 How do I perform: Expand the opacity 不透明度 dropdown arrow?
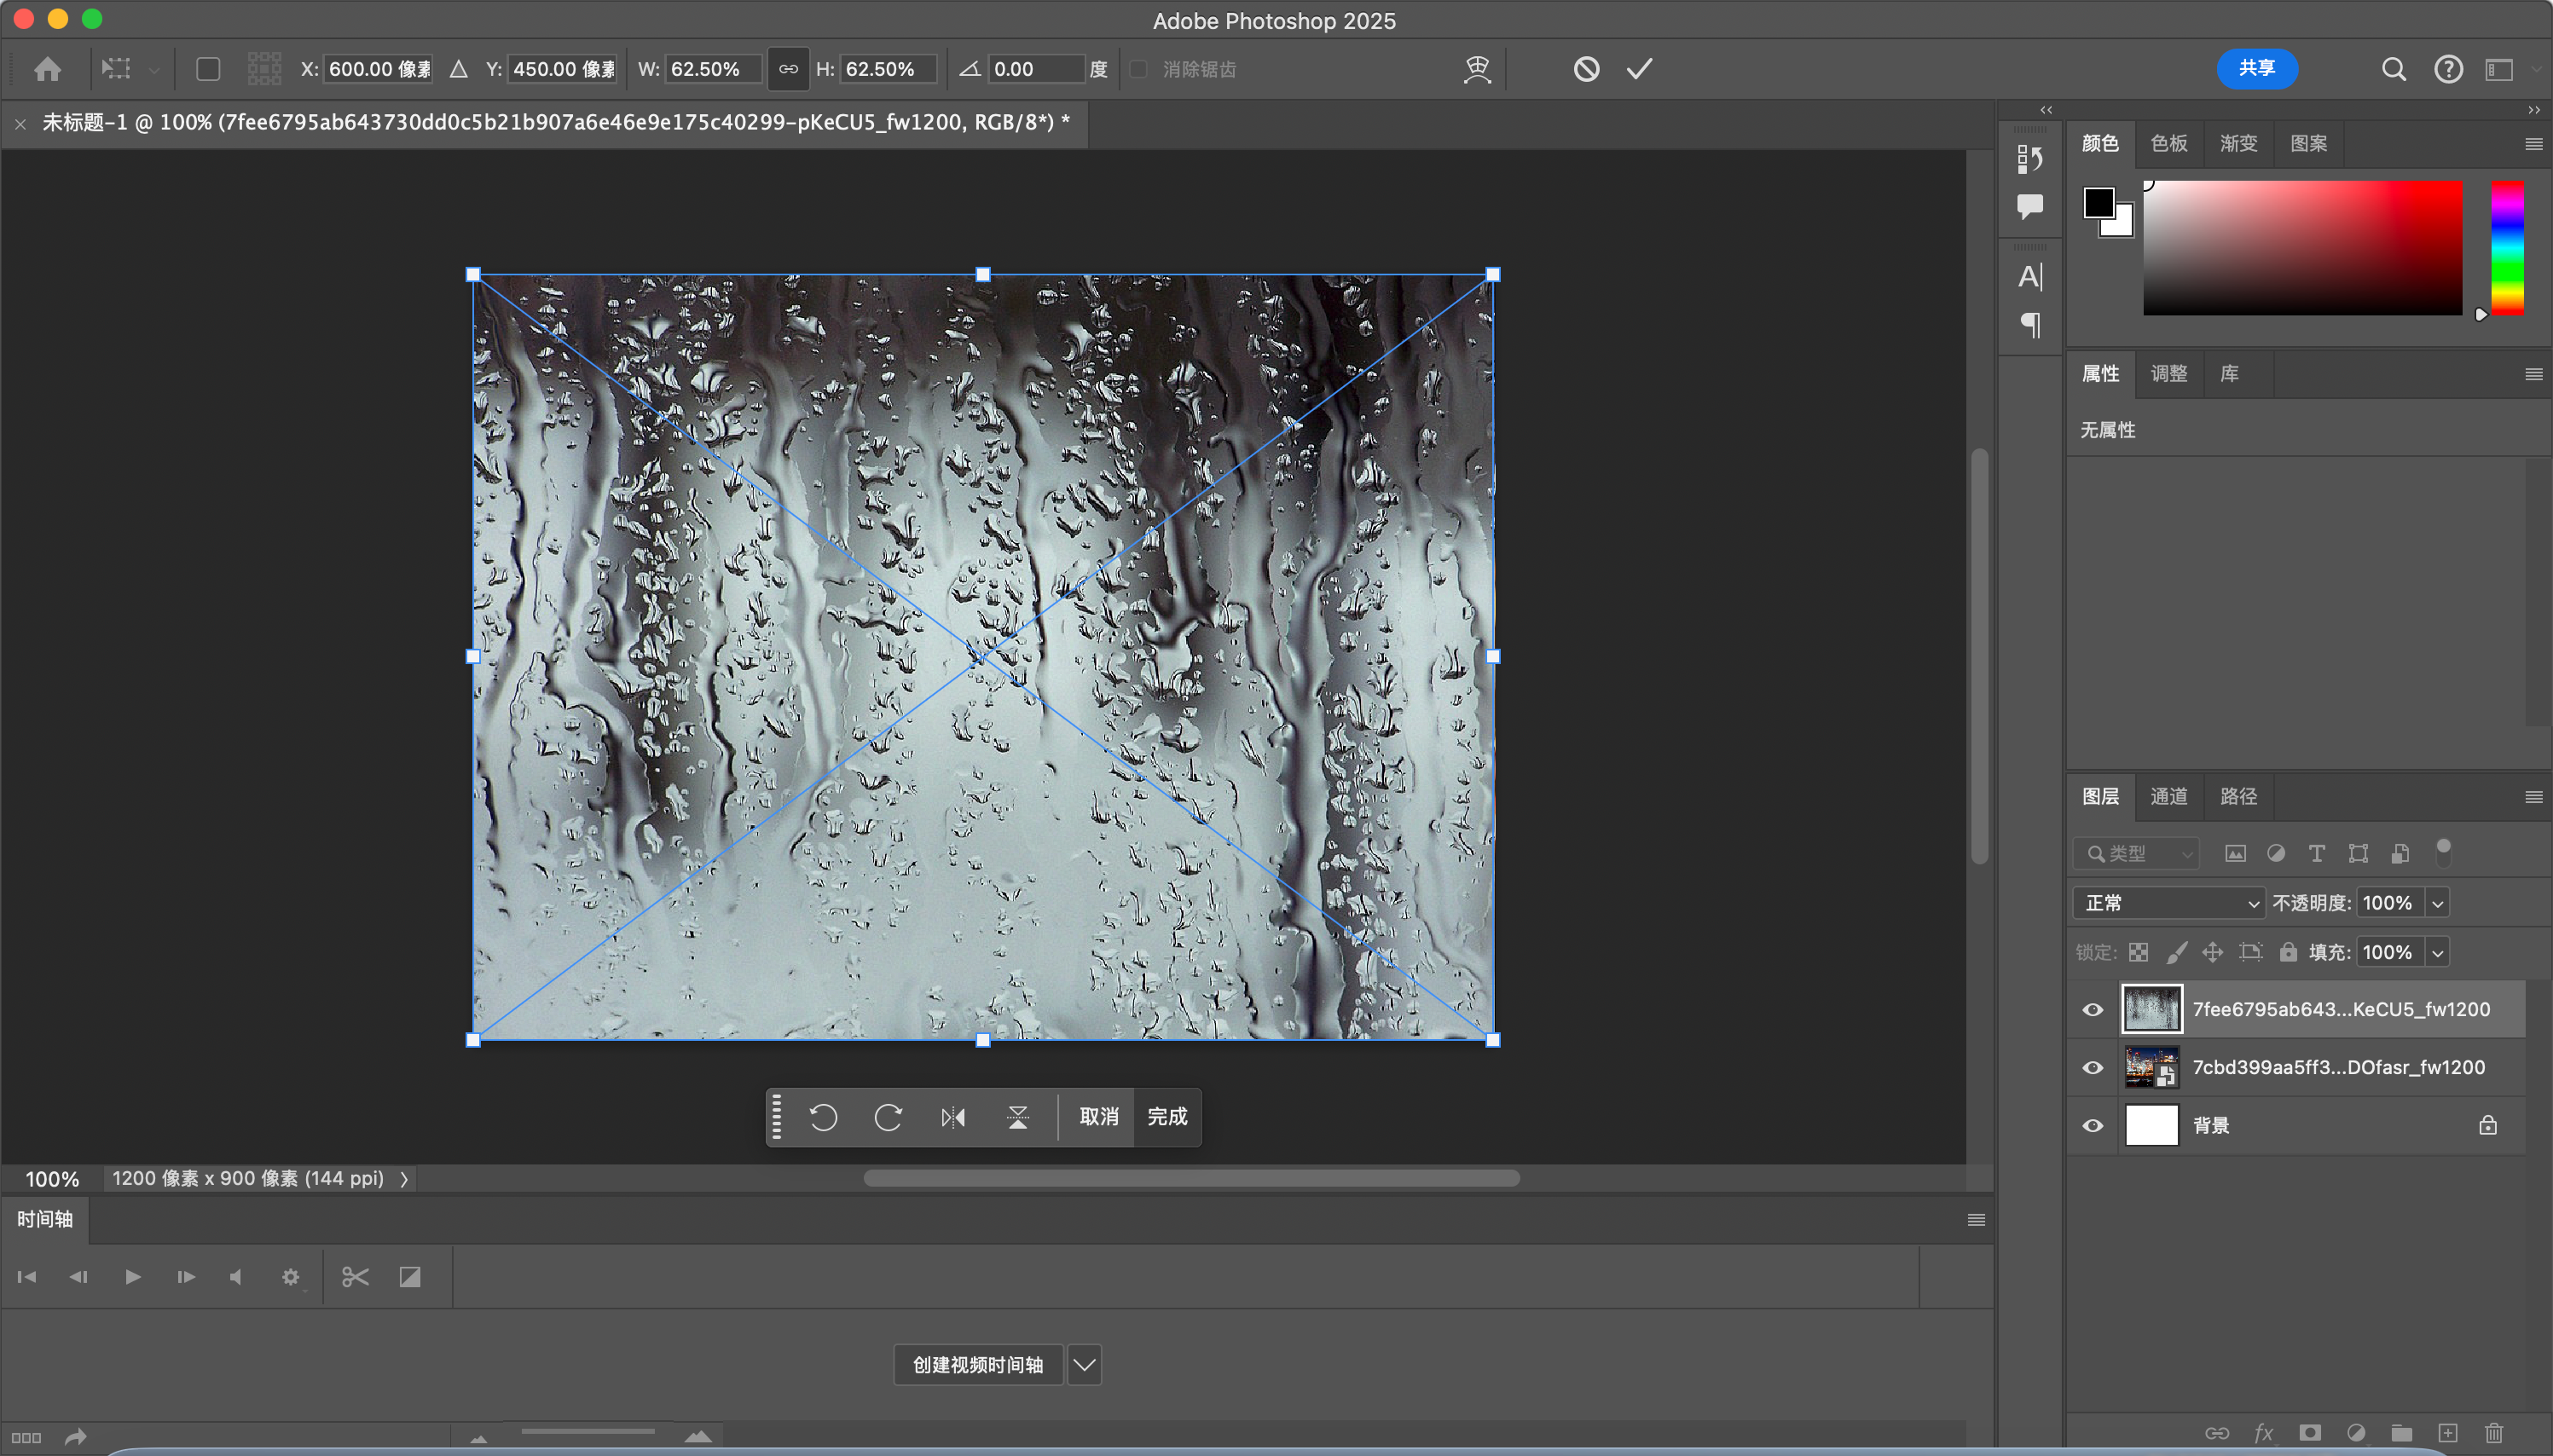point(2438,903)
